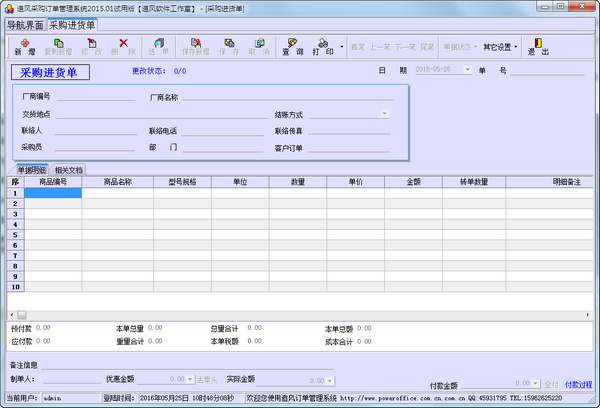Expand the 单据状态 toolbar dropdown

(x=460, y=46)
